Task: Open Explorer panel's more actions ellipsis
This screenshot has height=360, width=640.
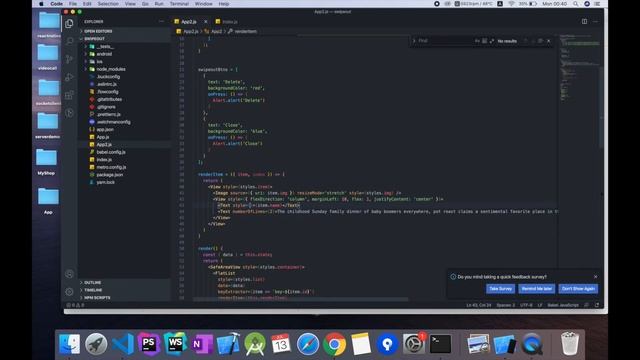Action: click(162, 22)
